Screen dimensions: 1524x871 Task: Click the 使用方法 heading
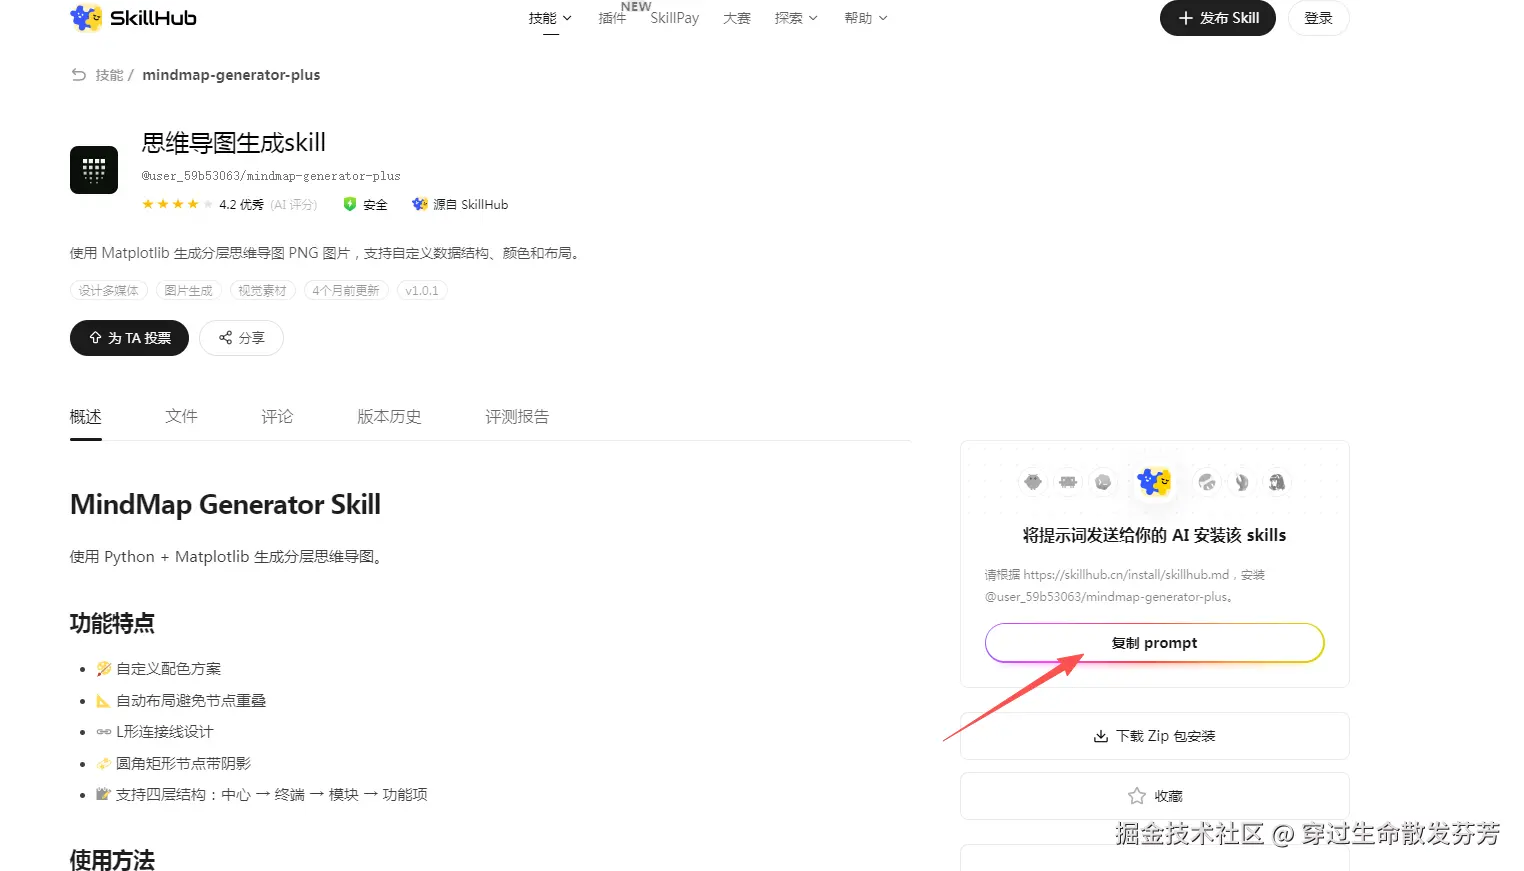[x=112, y=860]
